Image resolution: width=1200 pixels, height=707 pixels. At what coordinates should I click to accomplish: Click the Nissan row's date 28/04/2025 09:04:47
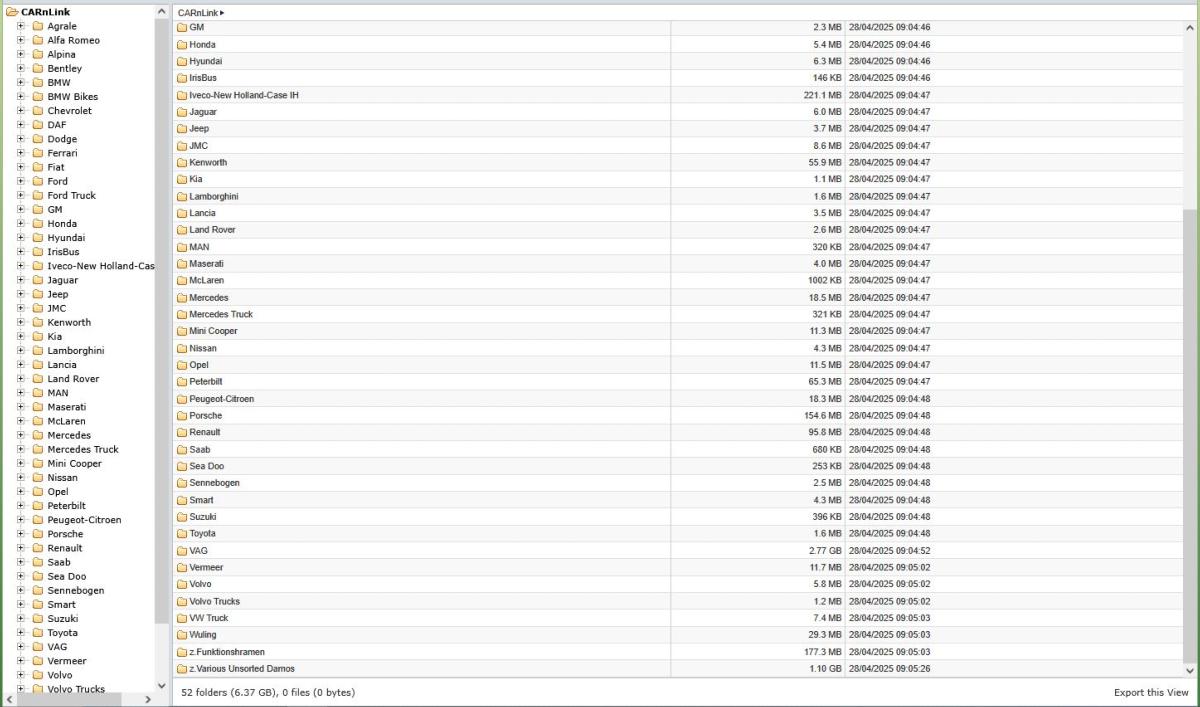[889, 348]
